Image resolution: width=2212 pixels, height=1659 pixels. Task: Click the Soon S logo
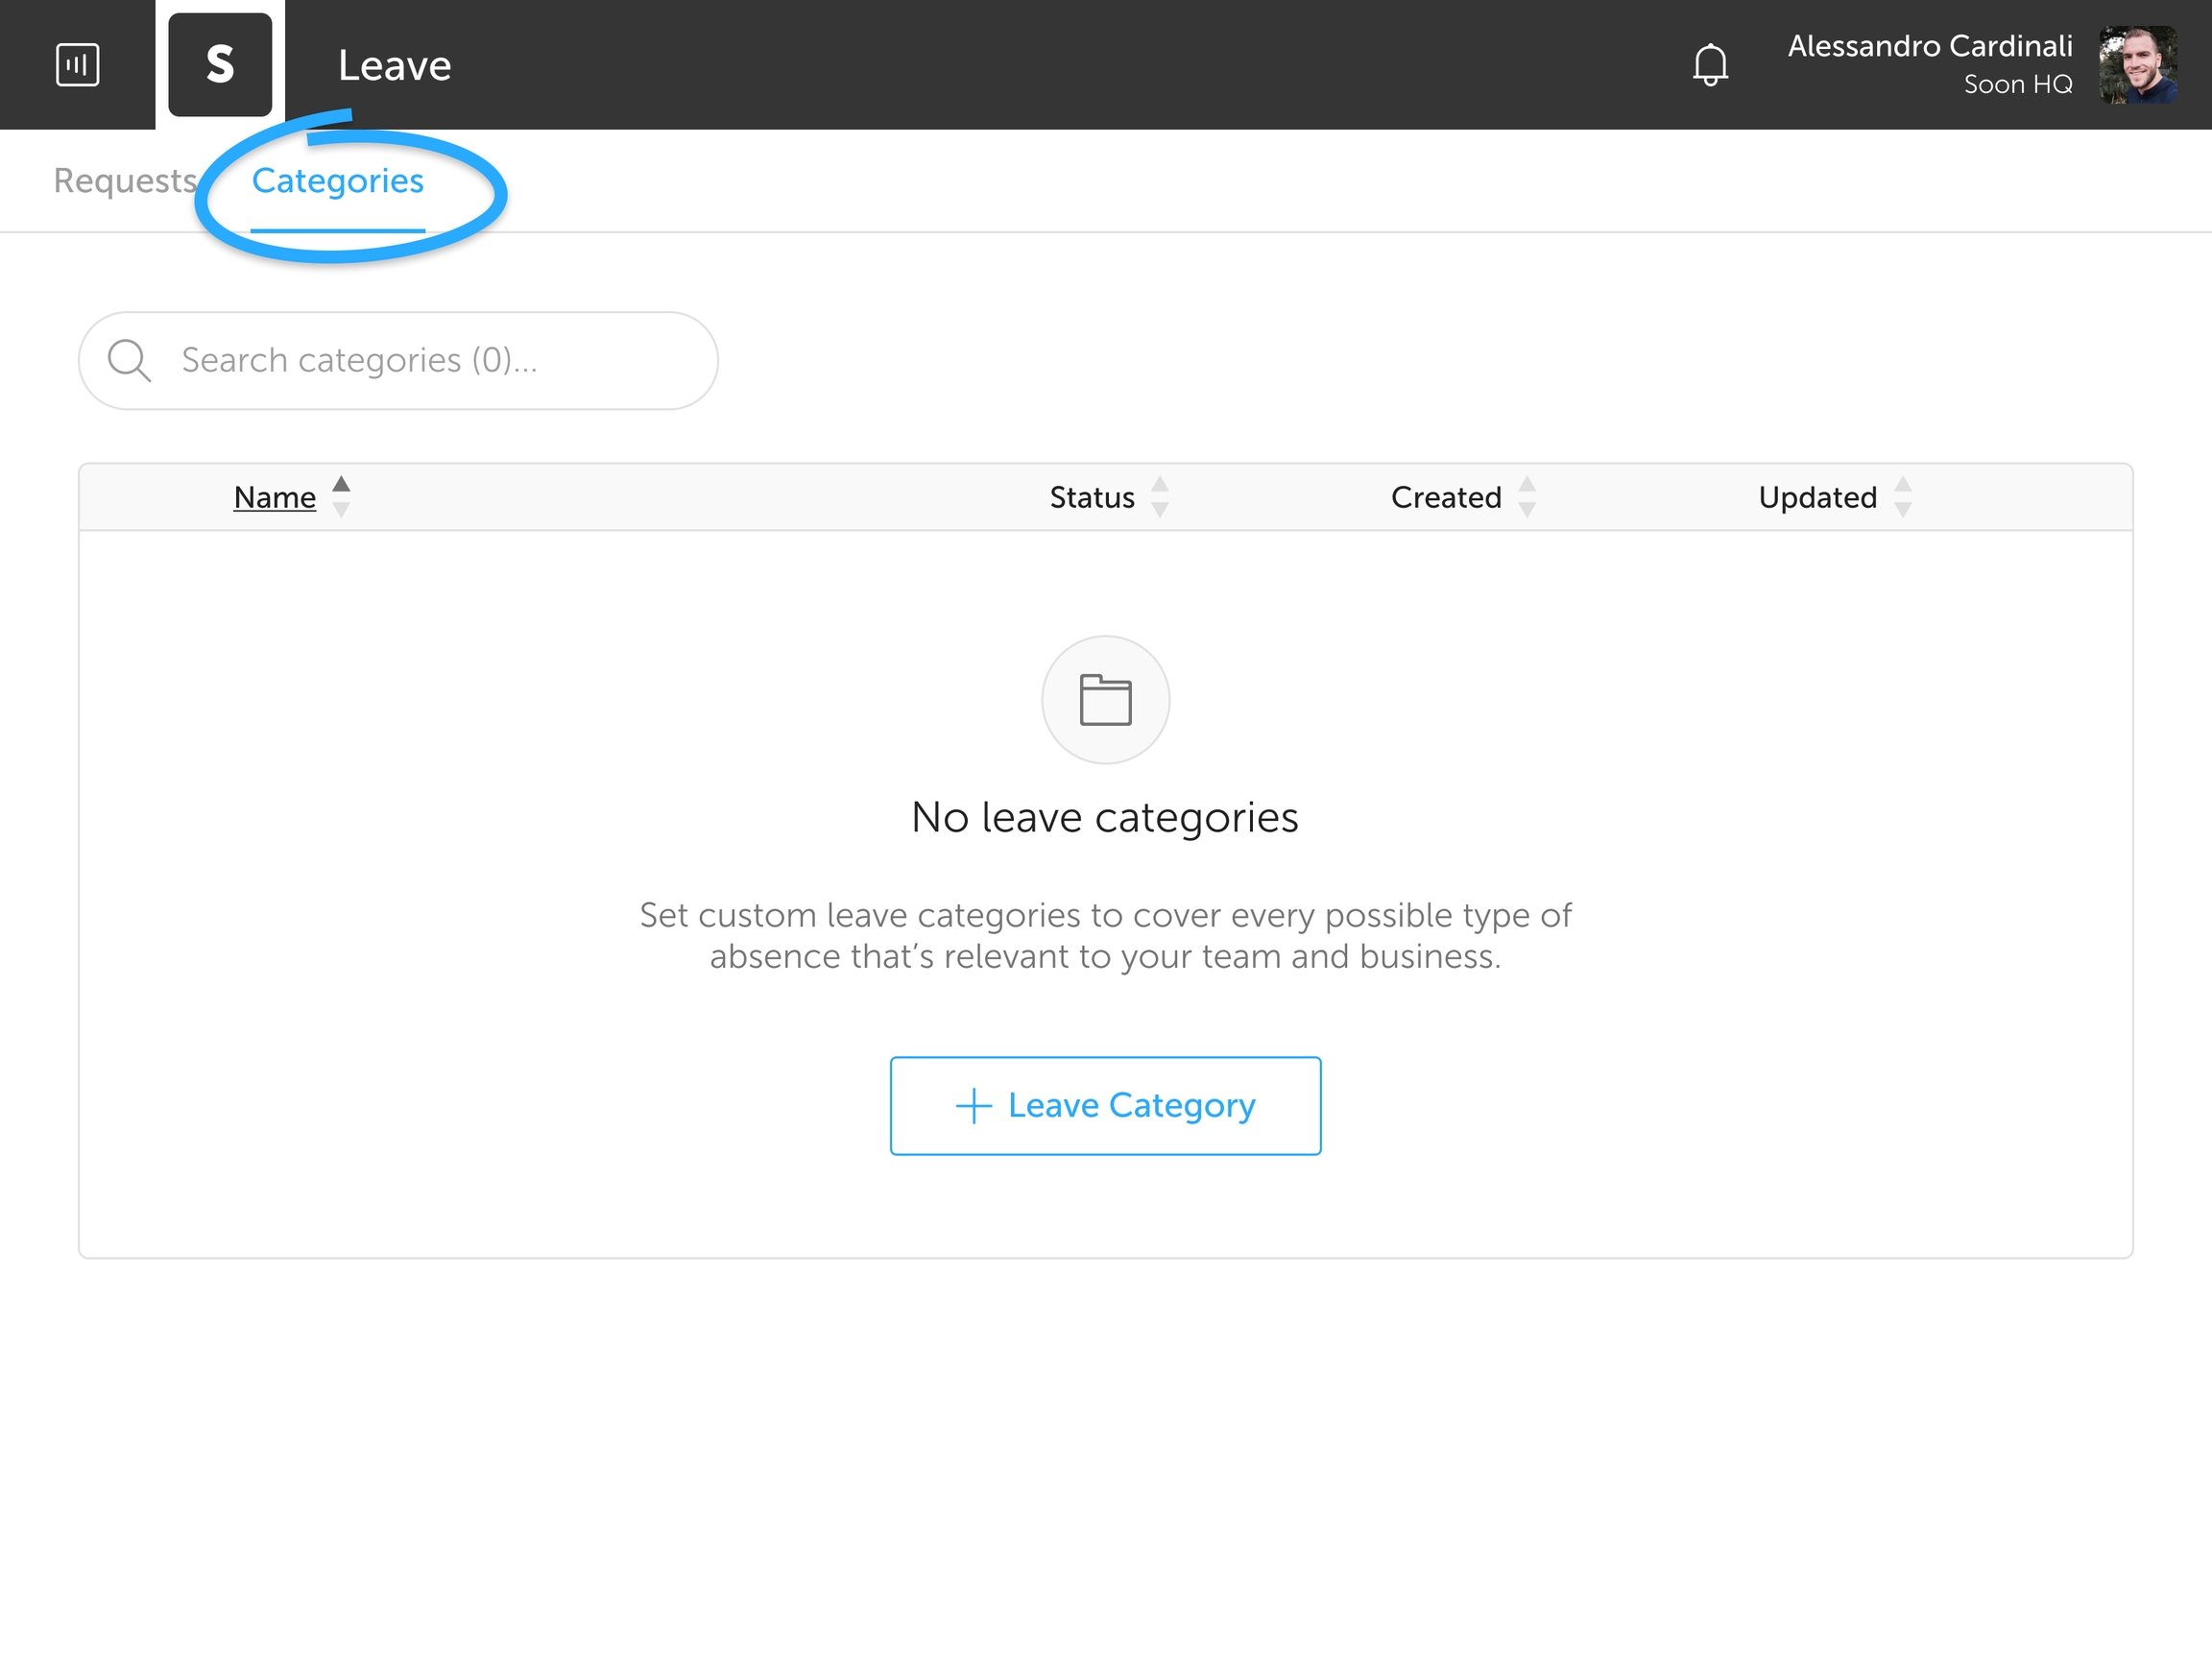(x=220, y=65)
